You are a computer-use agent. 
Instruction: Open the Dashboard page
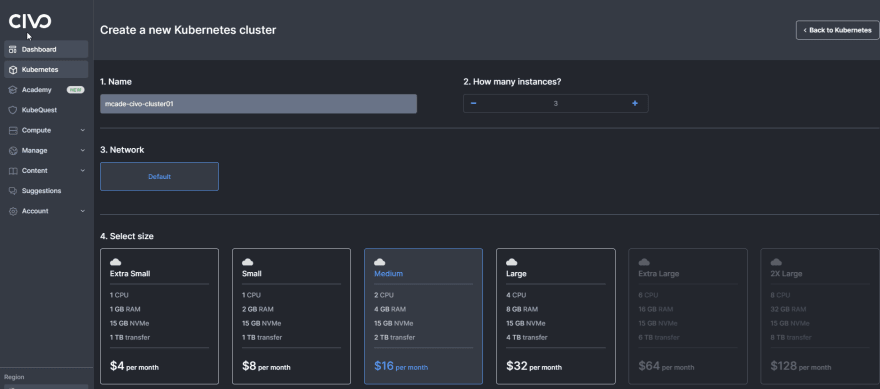click(x=46, y=49)
